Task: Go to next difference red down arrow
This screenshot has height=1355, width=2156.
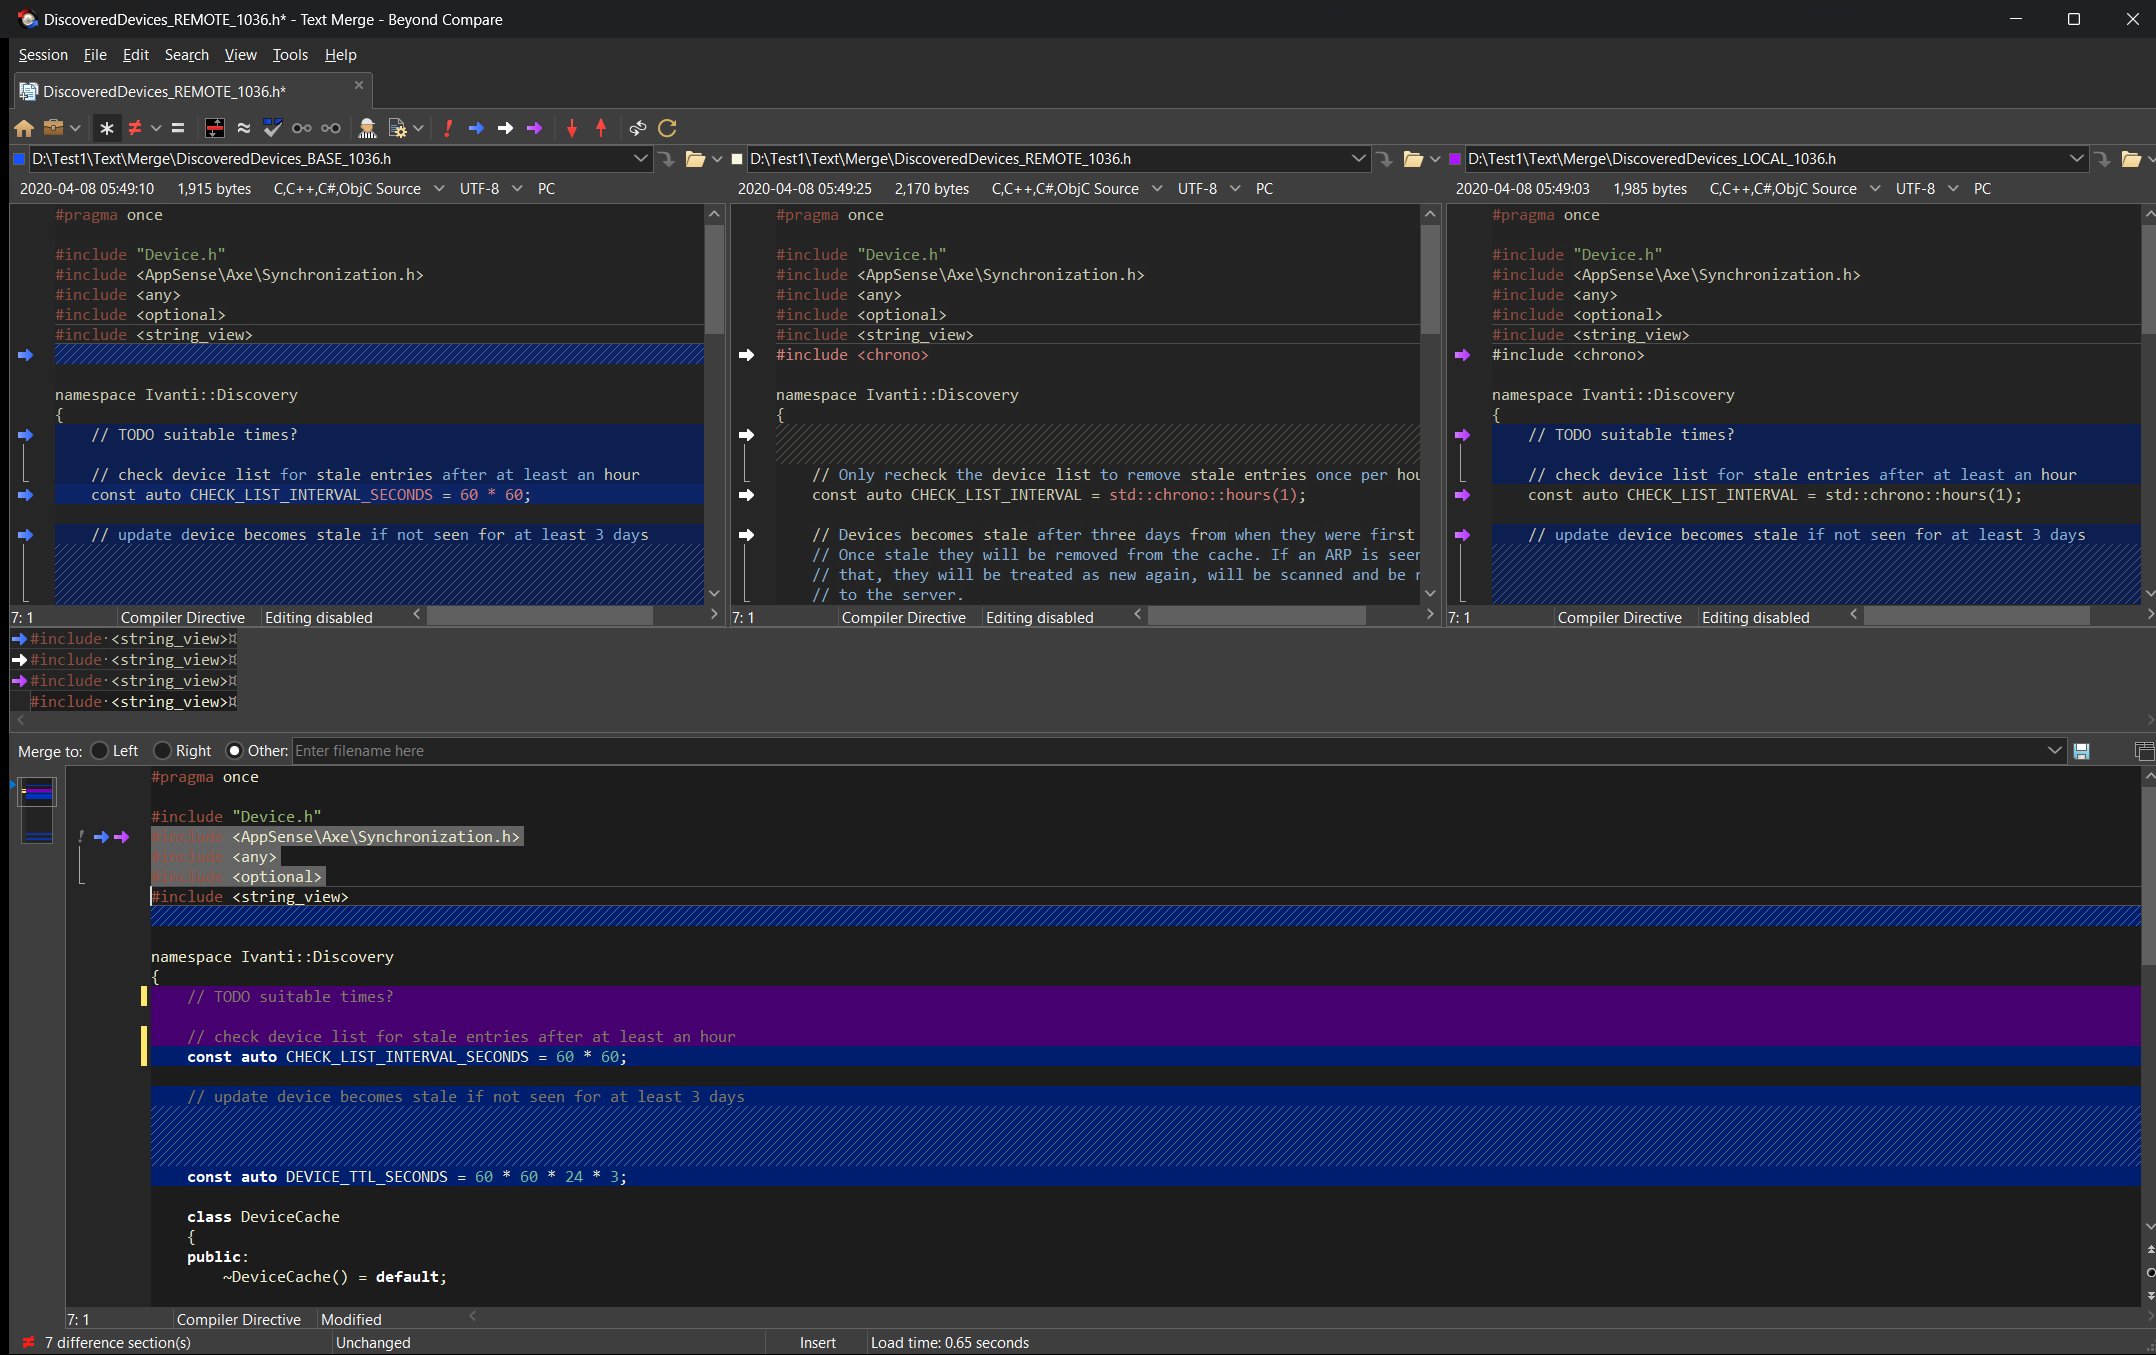Action: (572, 128)
